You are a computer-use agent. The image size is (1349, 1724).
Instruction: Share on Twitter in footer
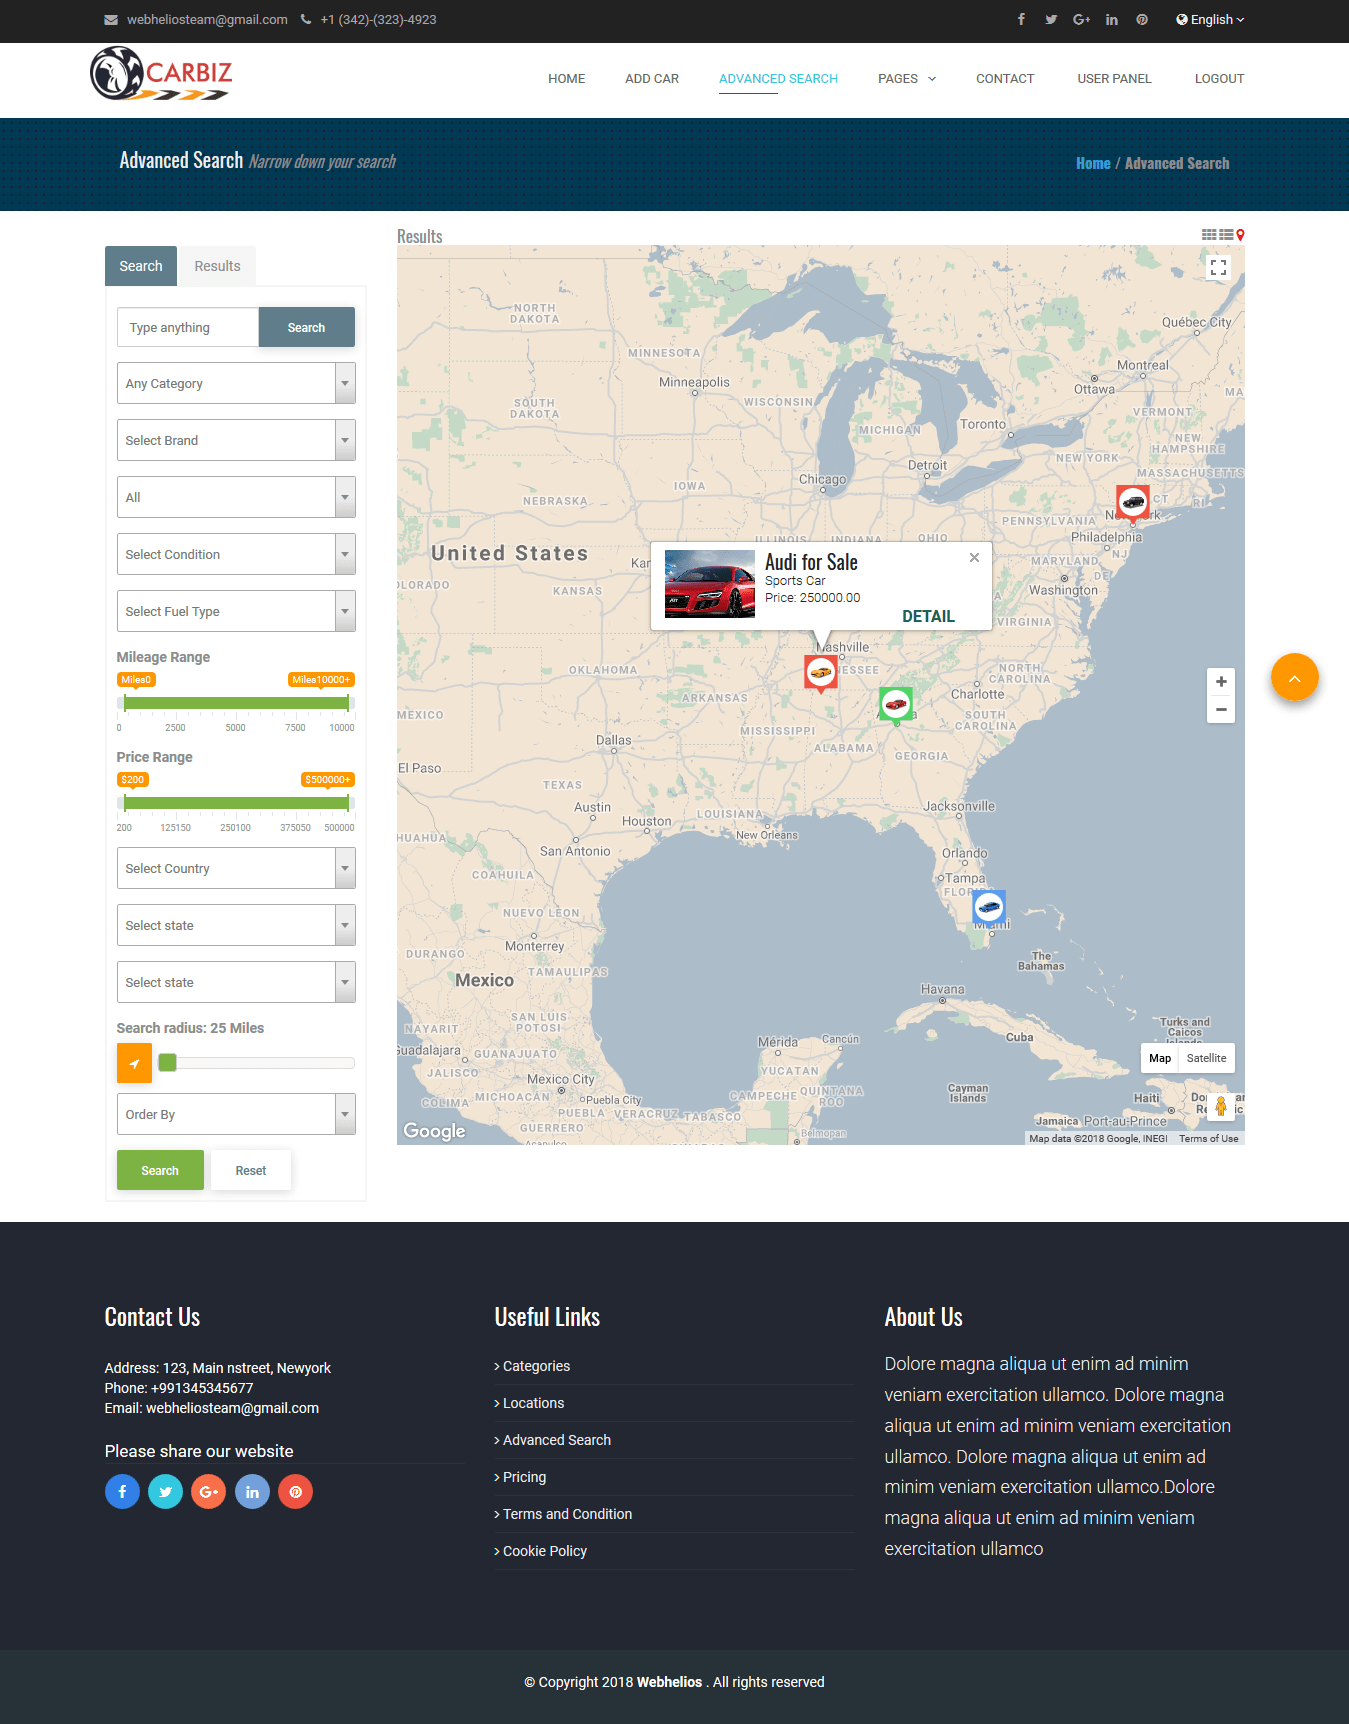point(165,1492)
